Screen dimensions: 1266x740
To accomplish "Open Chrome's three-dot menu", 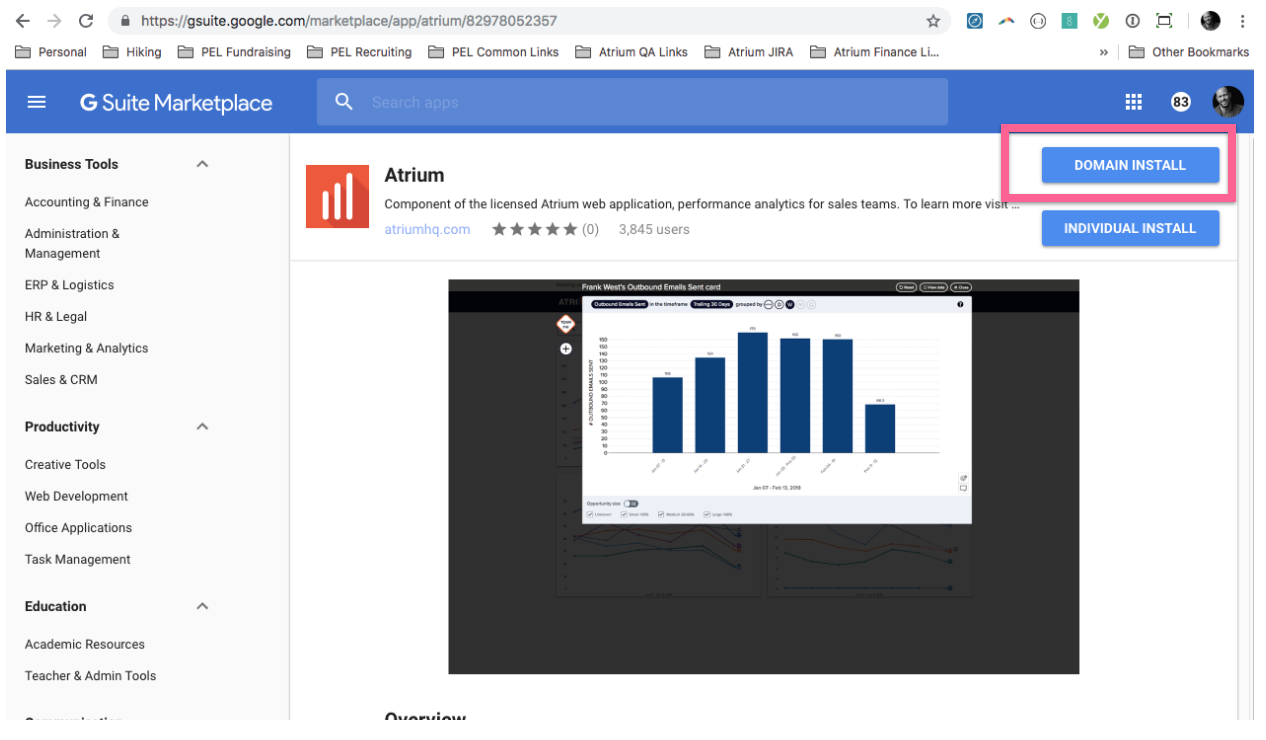I will [x=1242, y=20].
